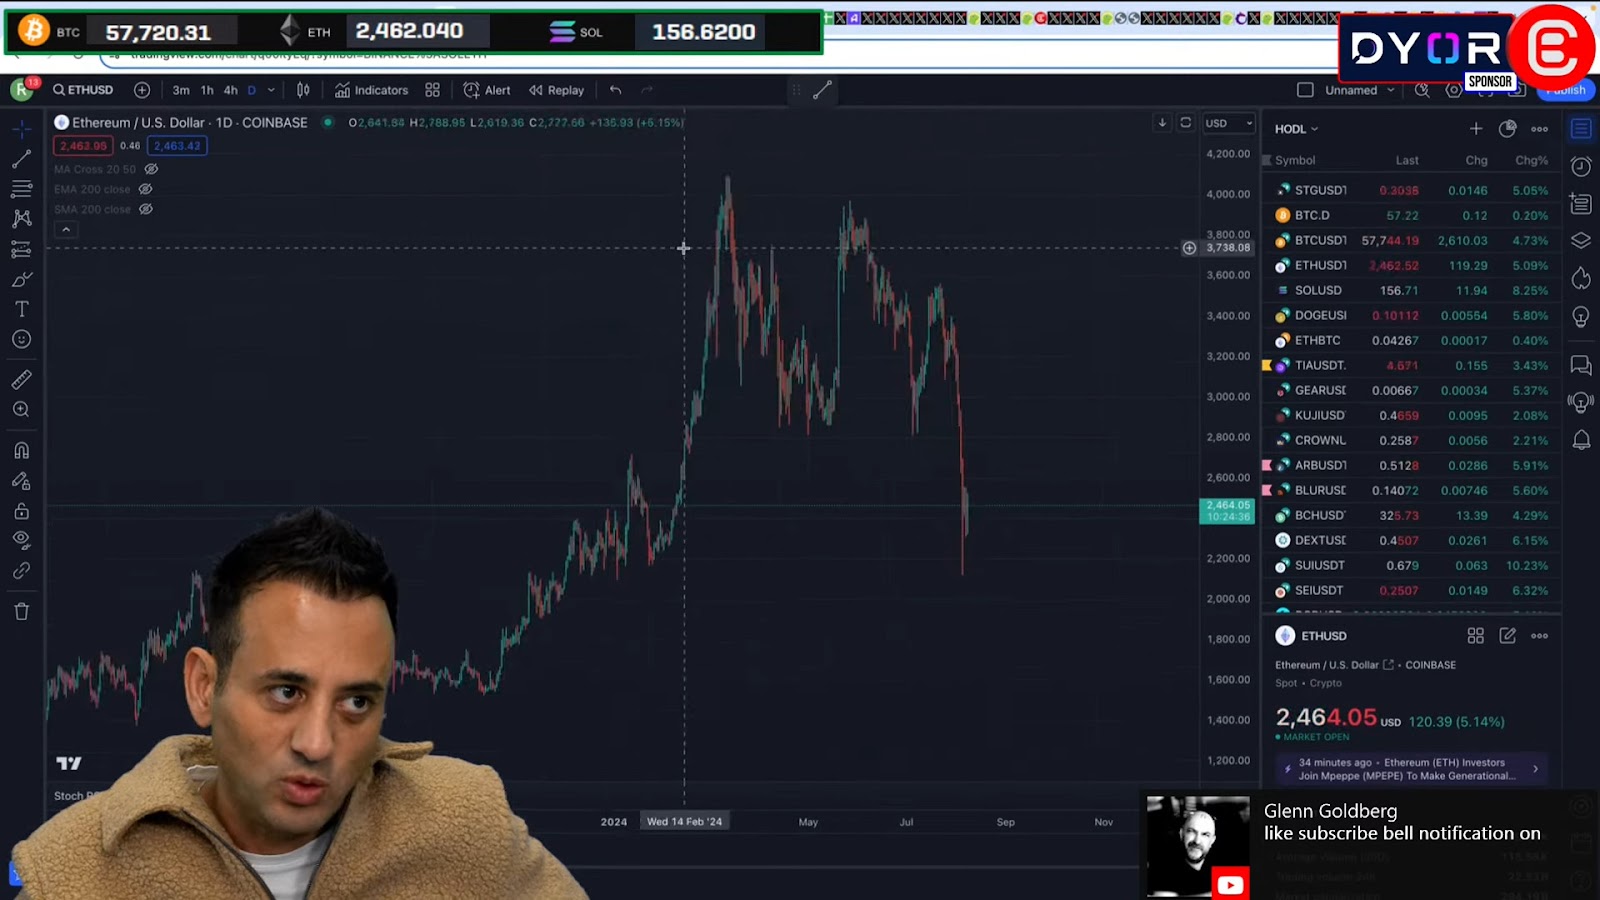Toggle lock all drawings

(21, 511)
